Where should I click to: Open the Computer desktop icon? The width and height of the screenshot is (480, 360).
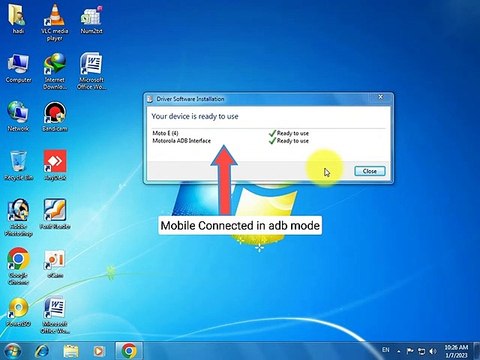point(18,68)
